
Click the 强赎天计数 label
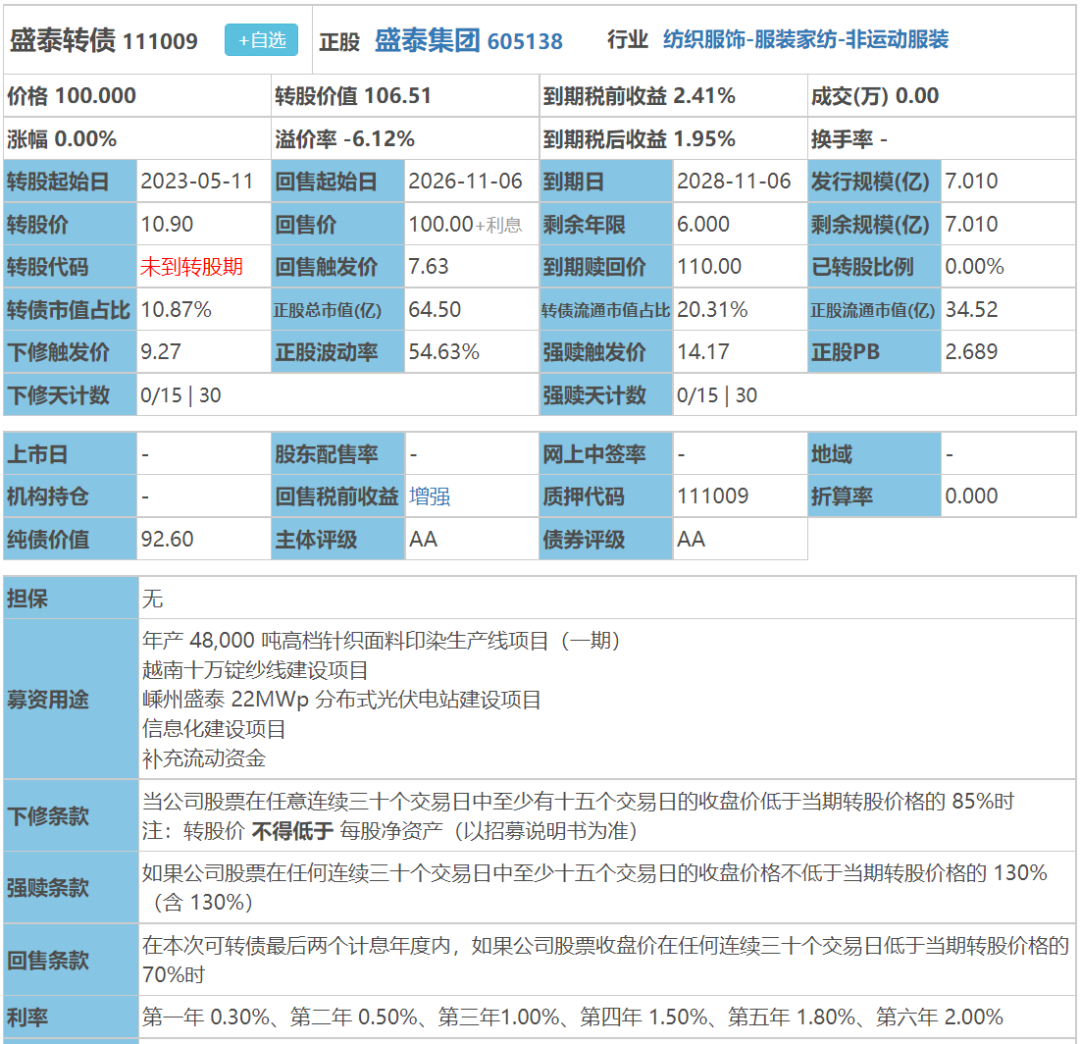(594, 395)
